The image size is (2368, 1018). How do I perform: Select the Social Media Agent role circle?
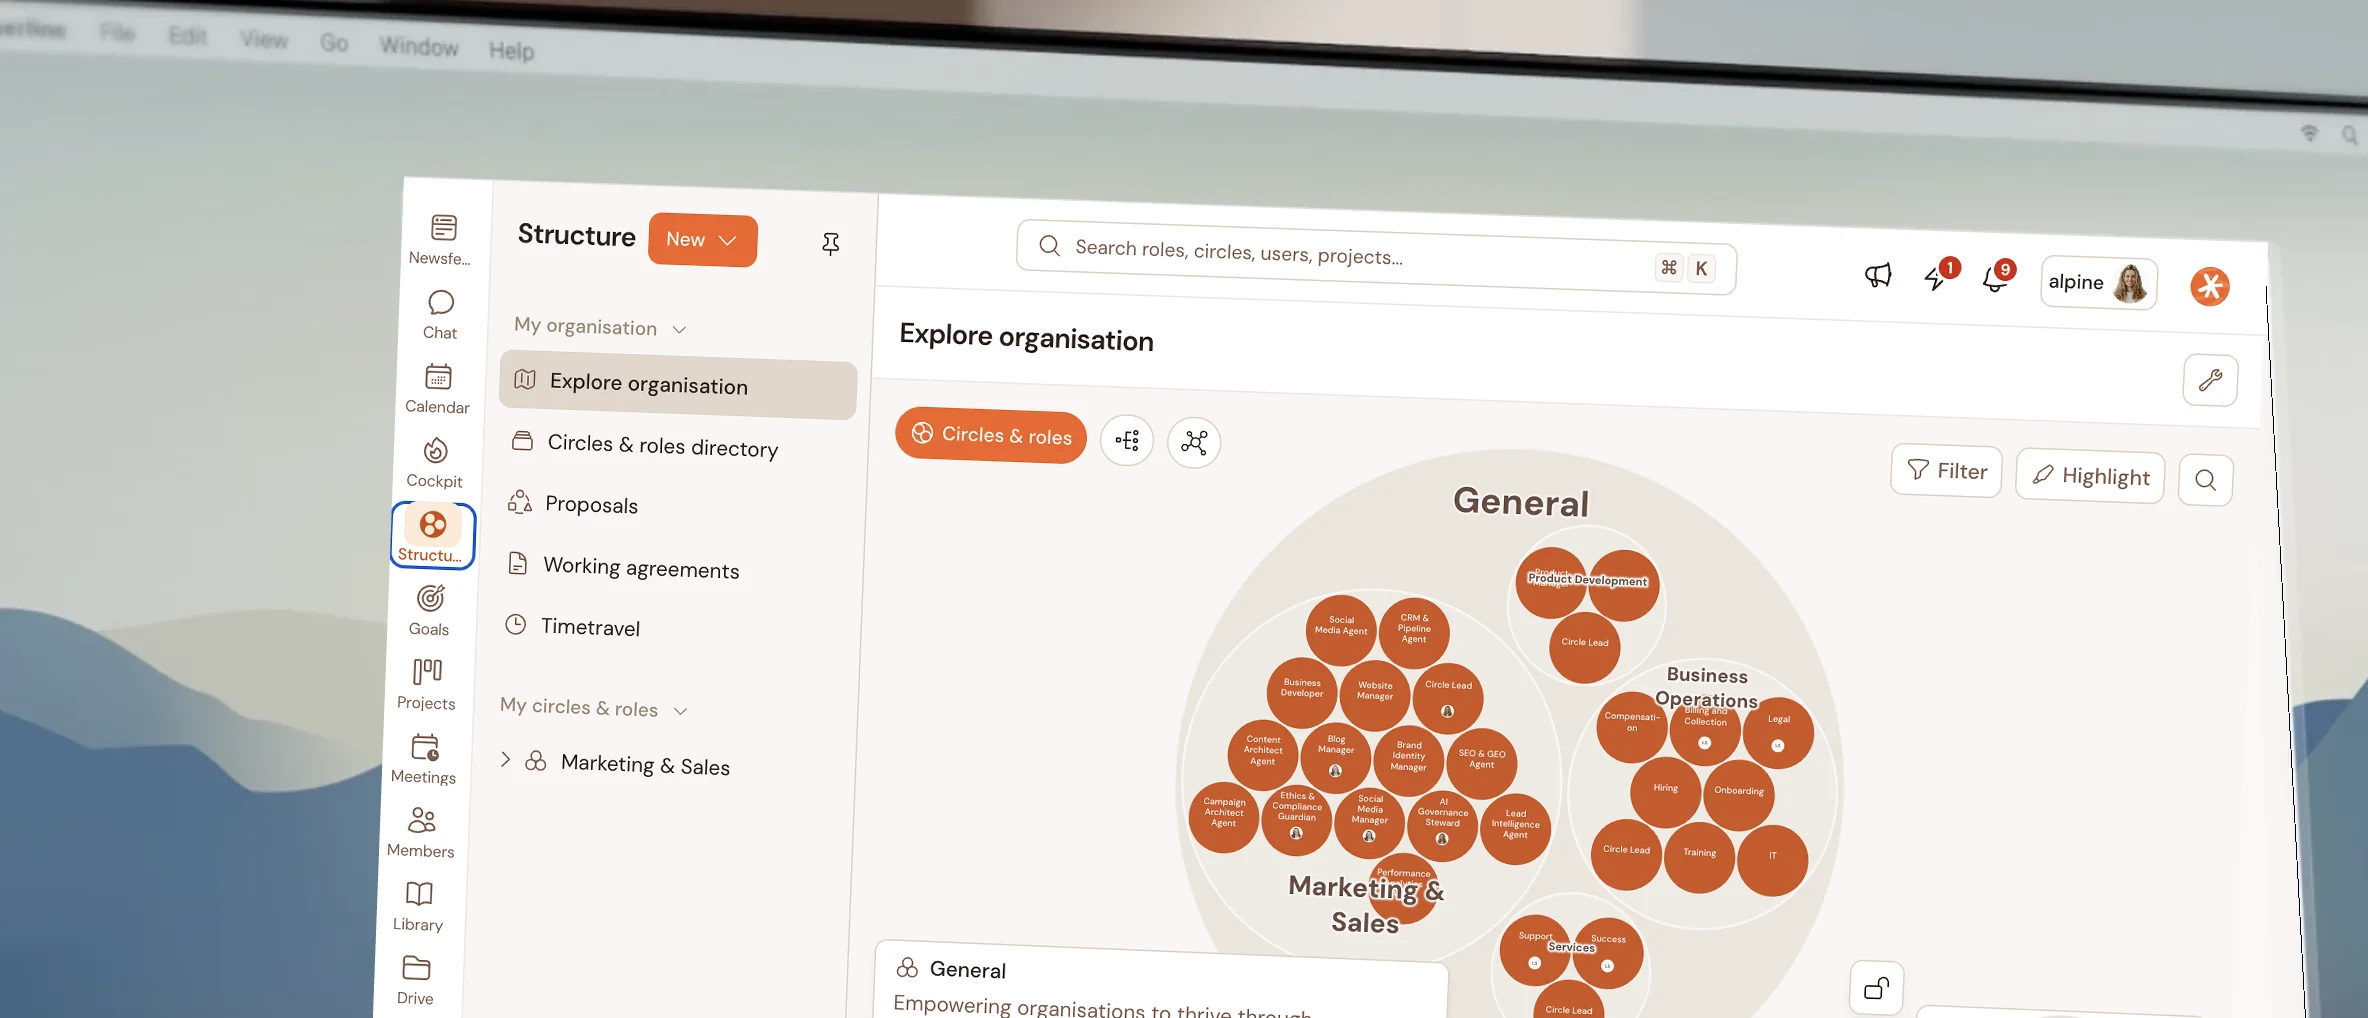click(x=1341, y=630)
